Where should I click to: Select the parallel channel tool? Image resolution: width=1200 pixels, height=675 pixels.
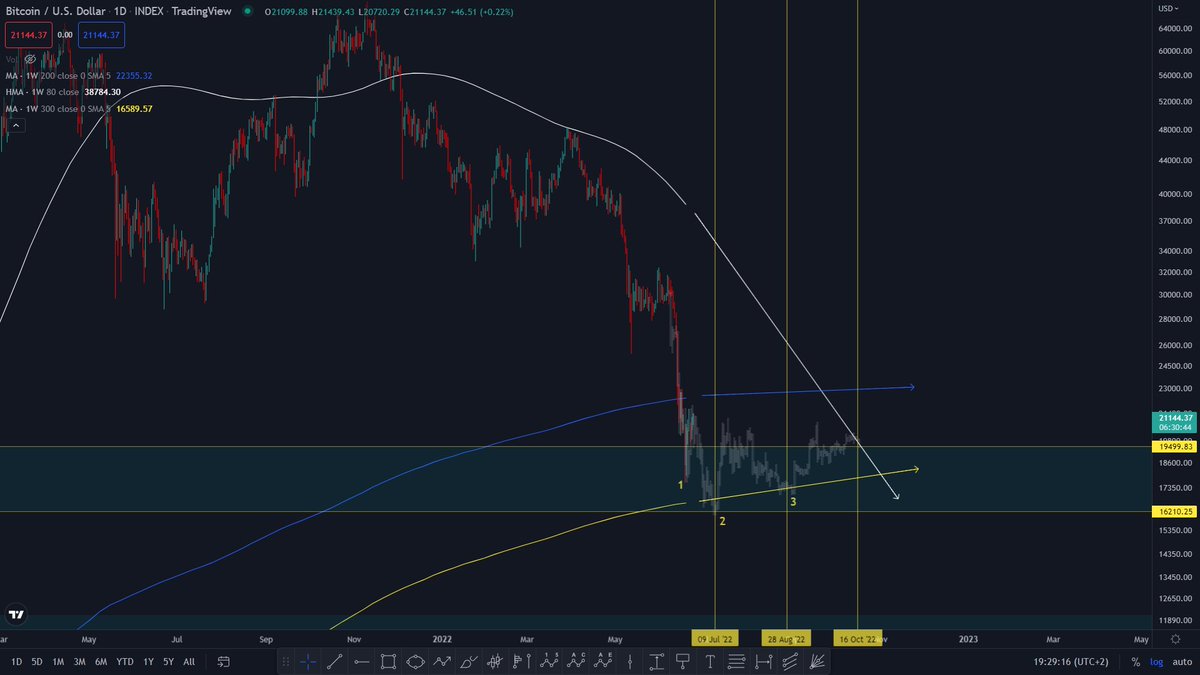coord(789,661)
